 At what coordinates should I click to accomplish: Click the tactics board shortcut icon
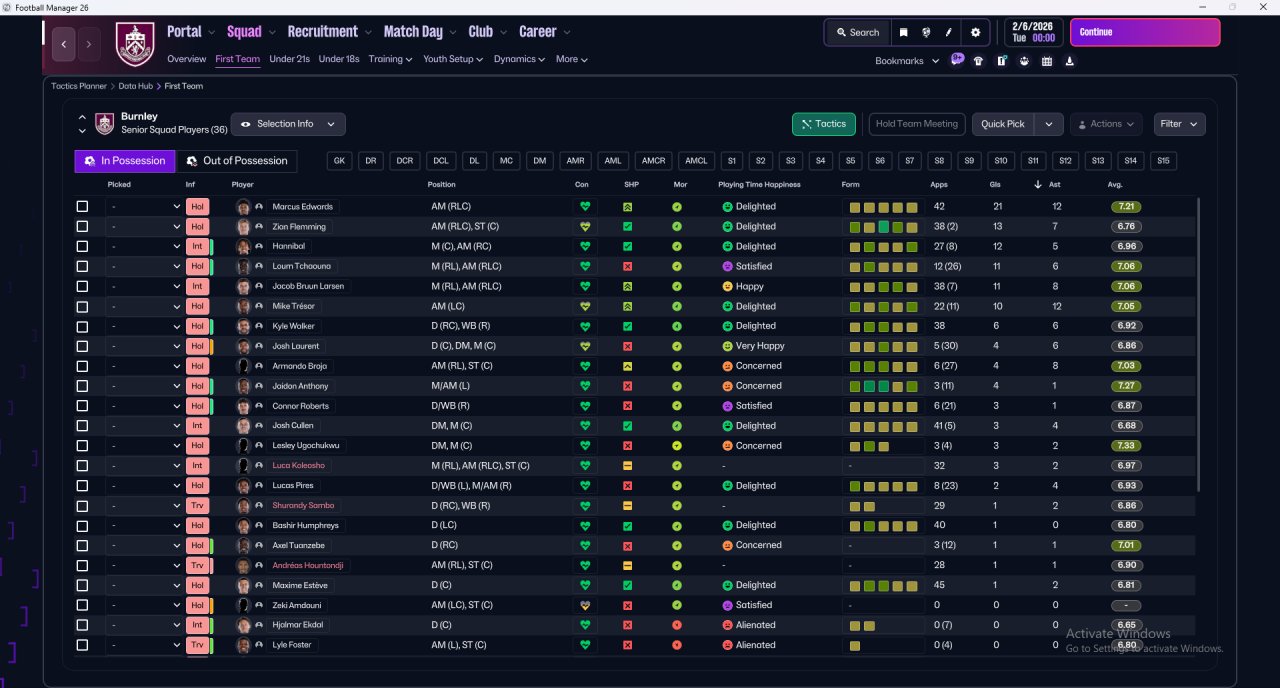pyautogui.click(x=1002, y=61)
